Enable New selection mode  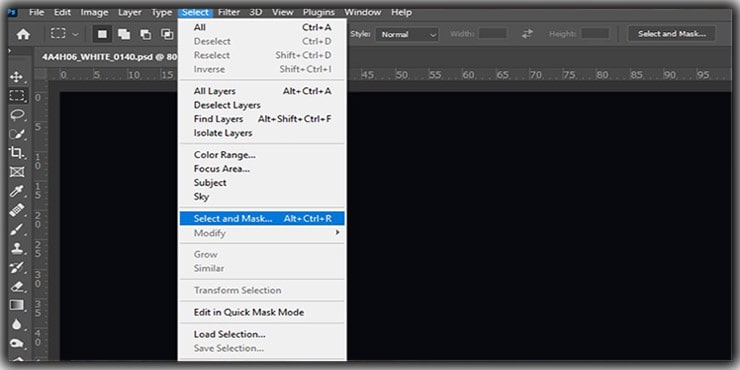102,34
